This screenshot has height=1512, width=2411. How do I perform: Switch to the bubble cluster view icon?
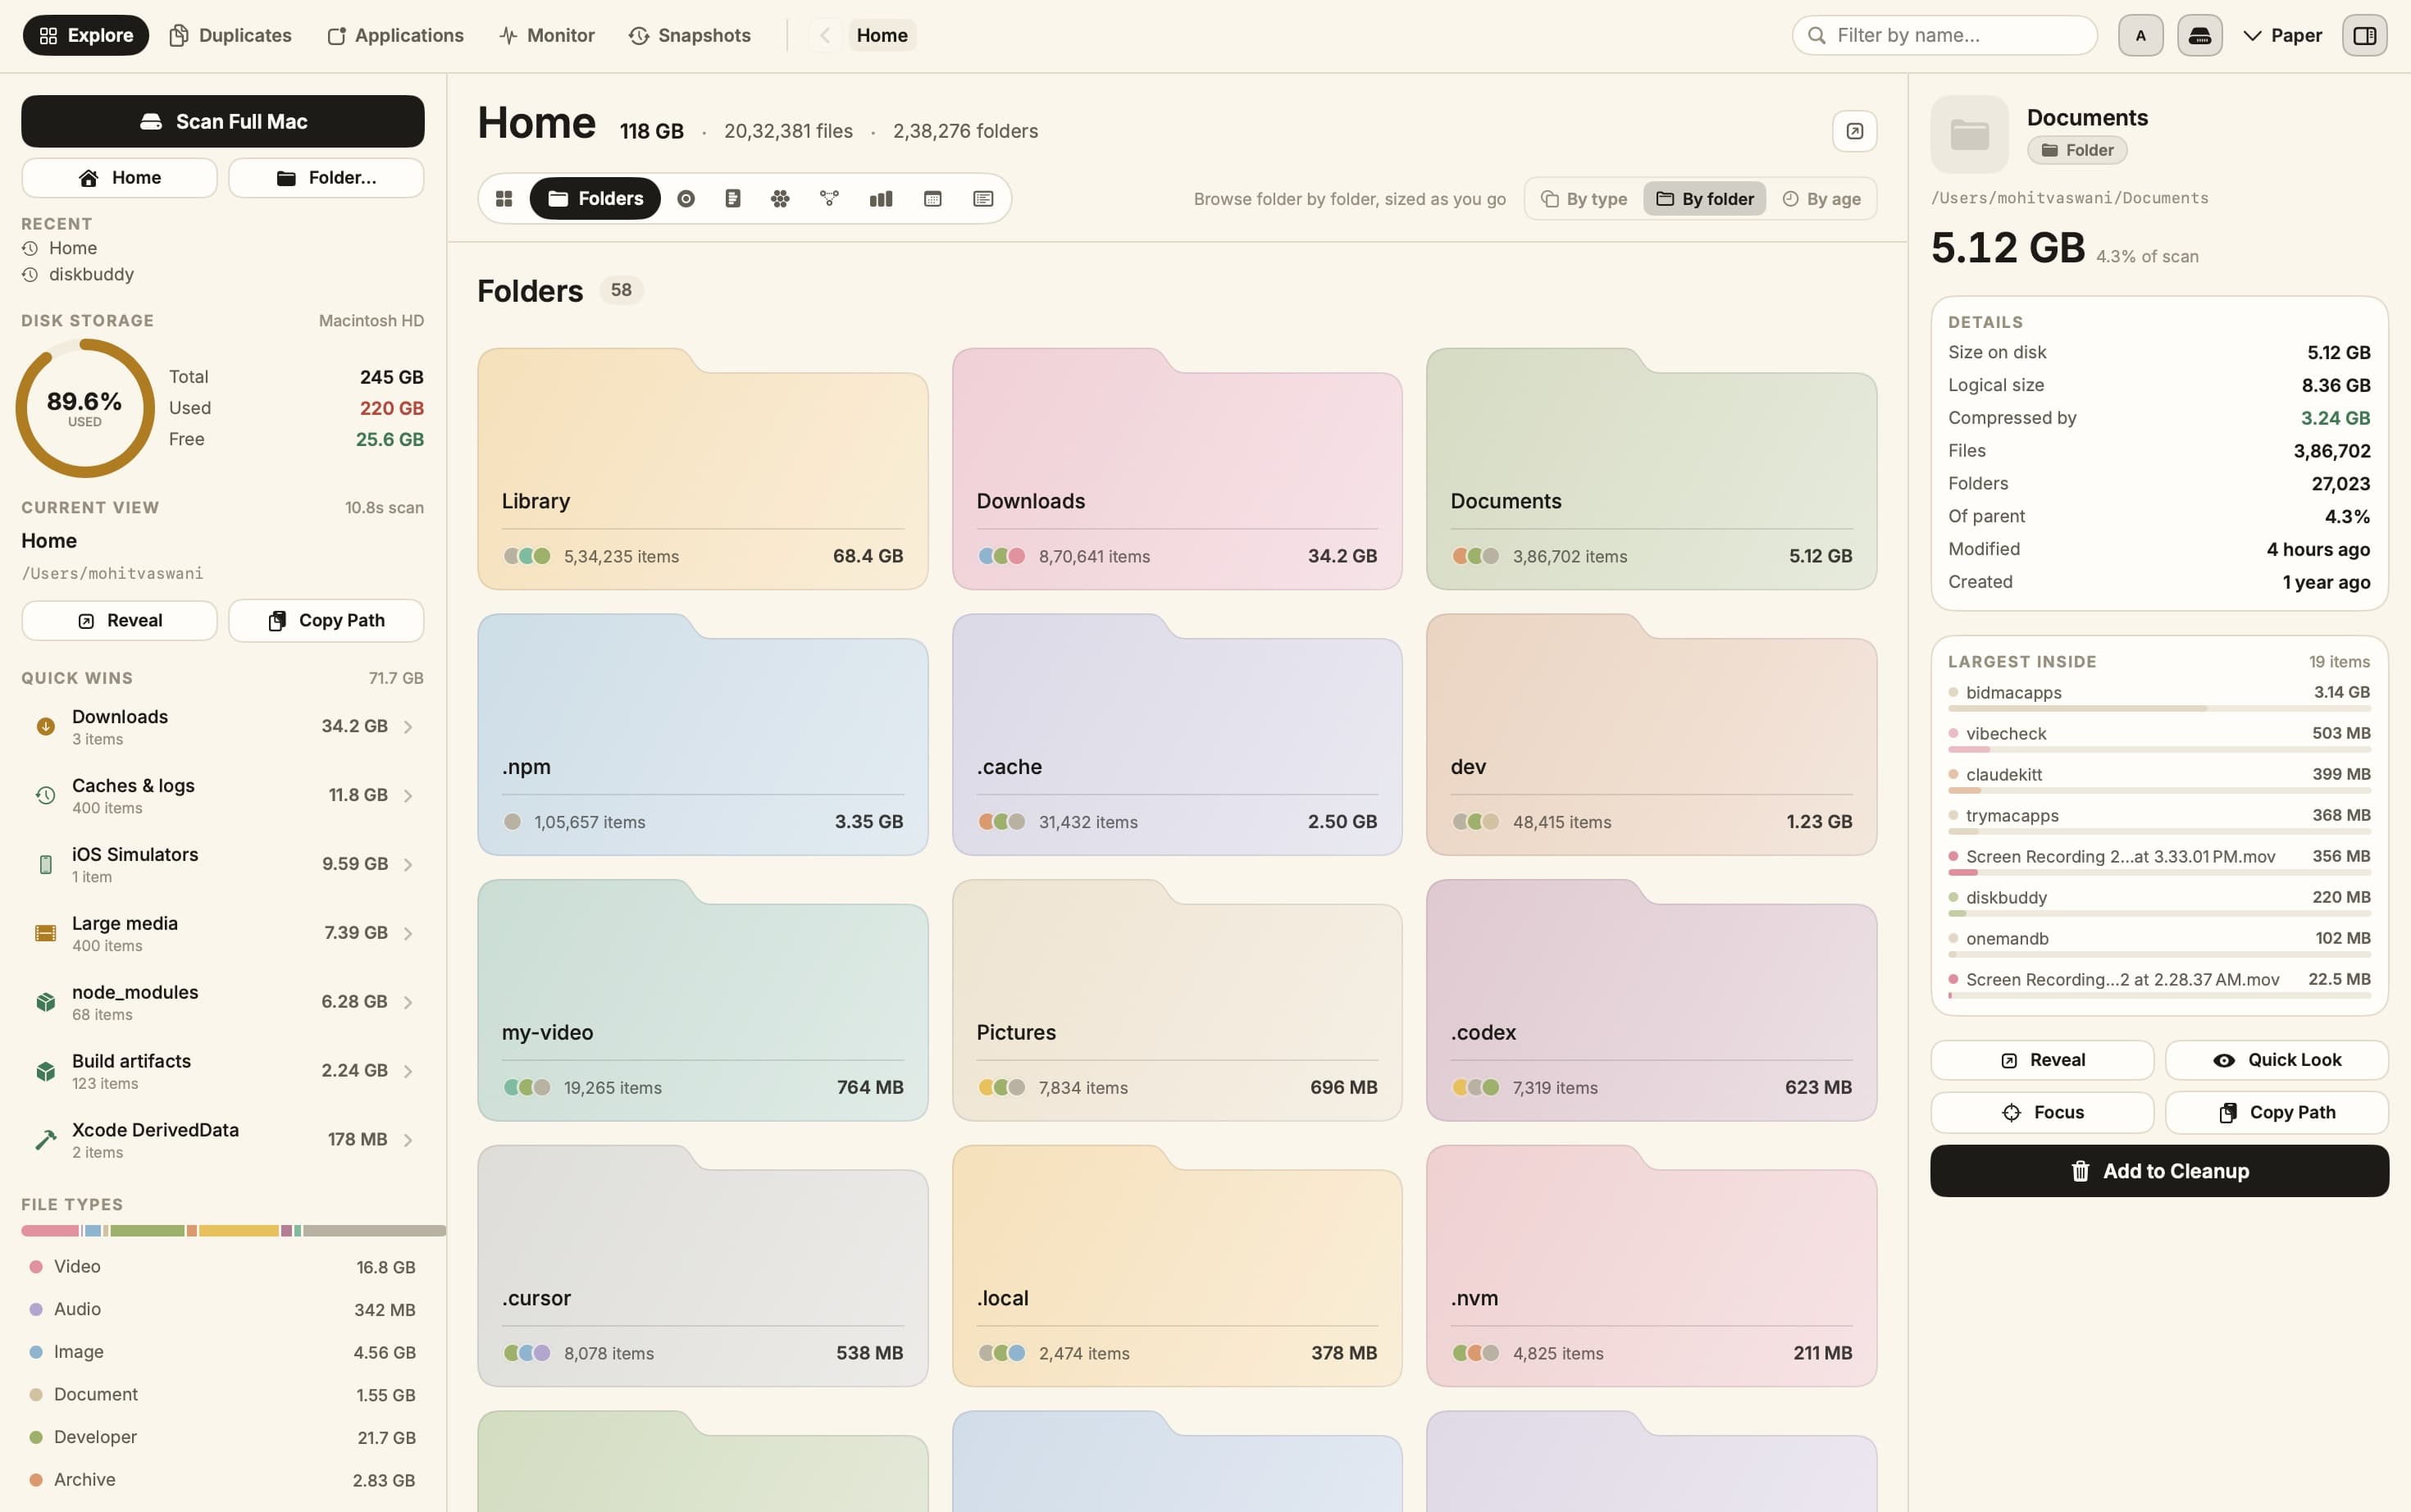(x=781, y=199)
